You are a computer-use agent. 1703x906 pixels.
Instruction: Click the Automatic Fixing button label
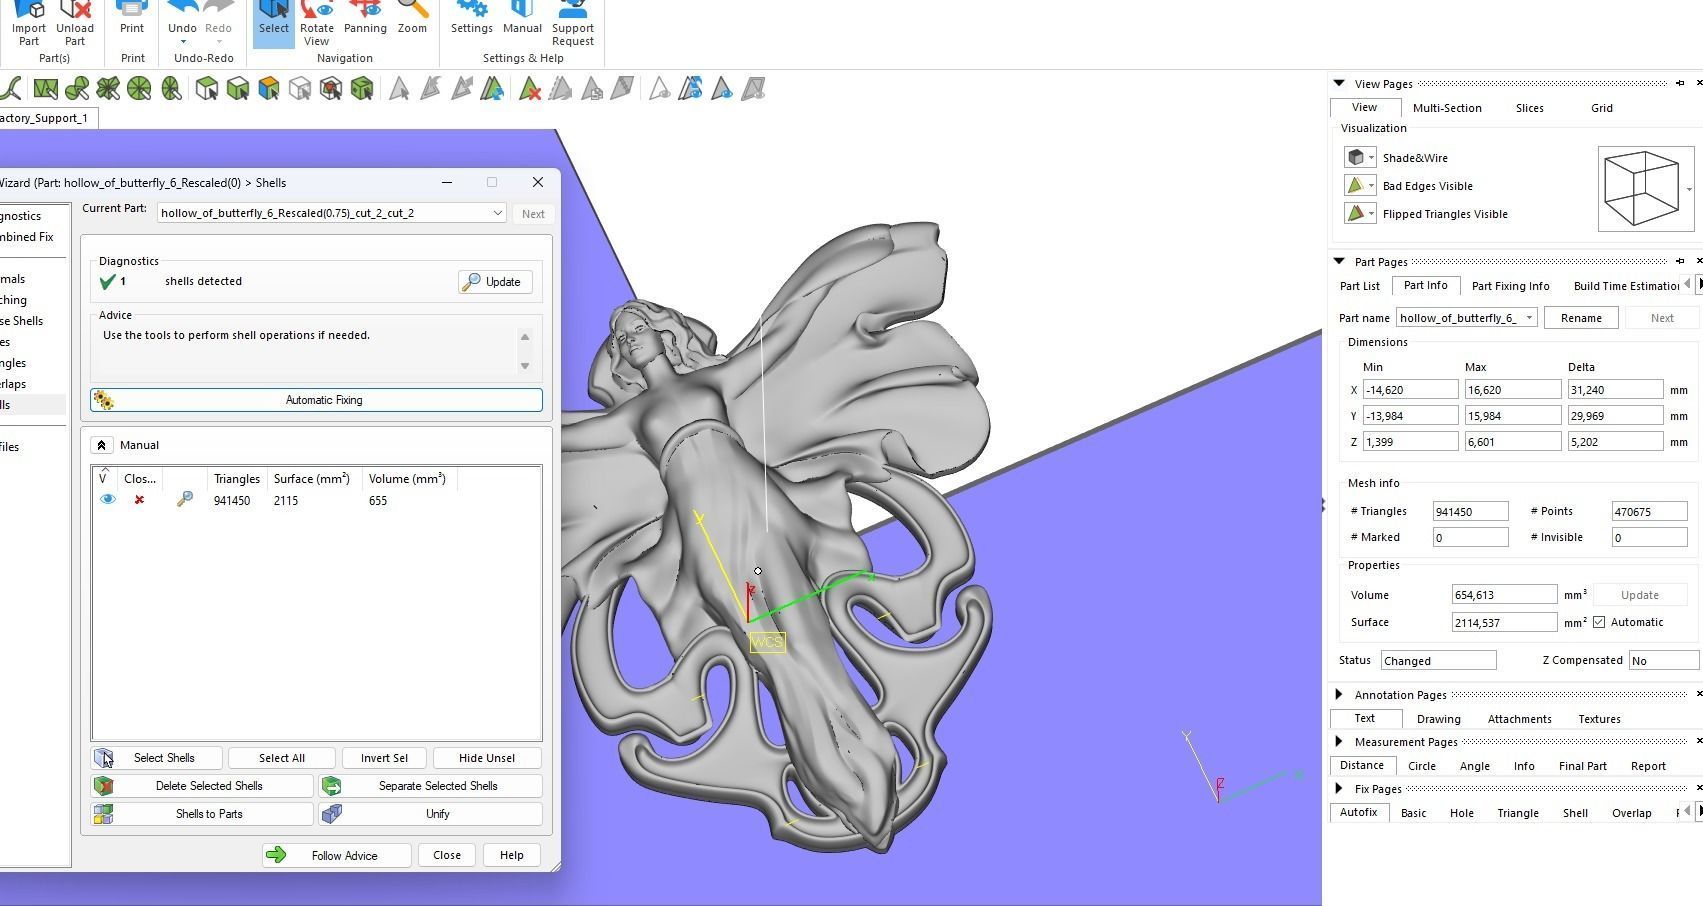(x=324, y=400)
